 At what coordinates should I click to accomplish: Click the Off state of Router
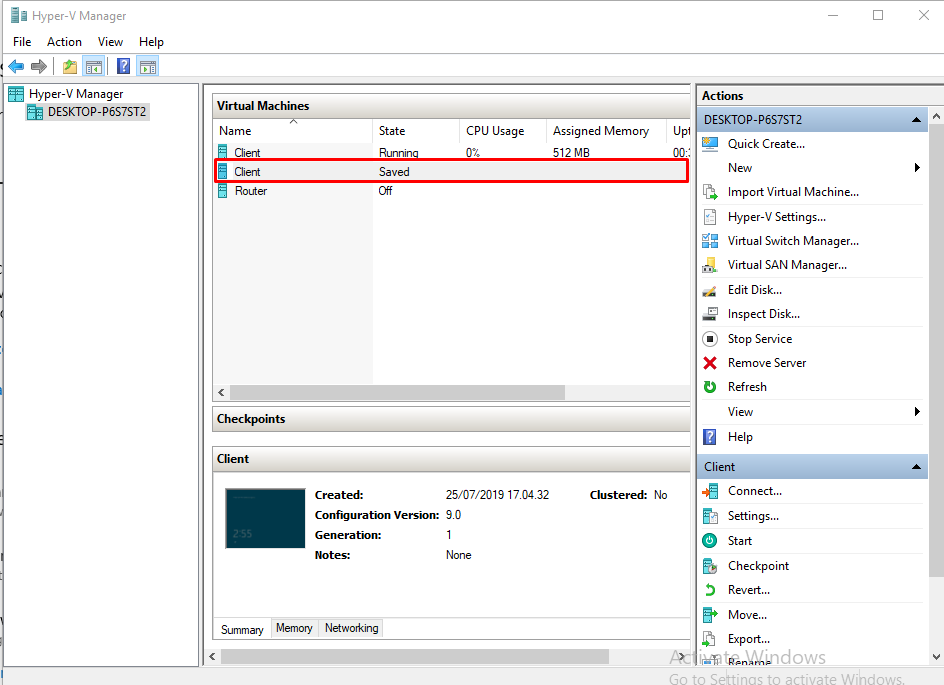385,191
